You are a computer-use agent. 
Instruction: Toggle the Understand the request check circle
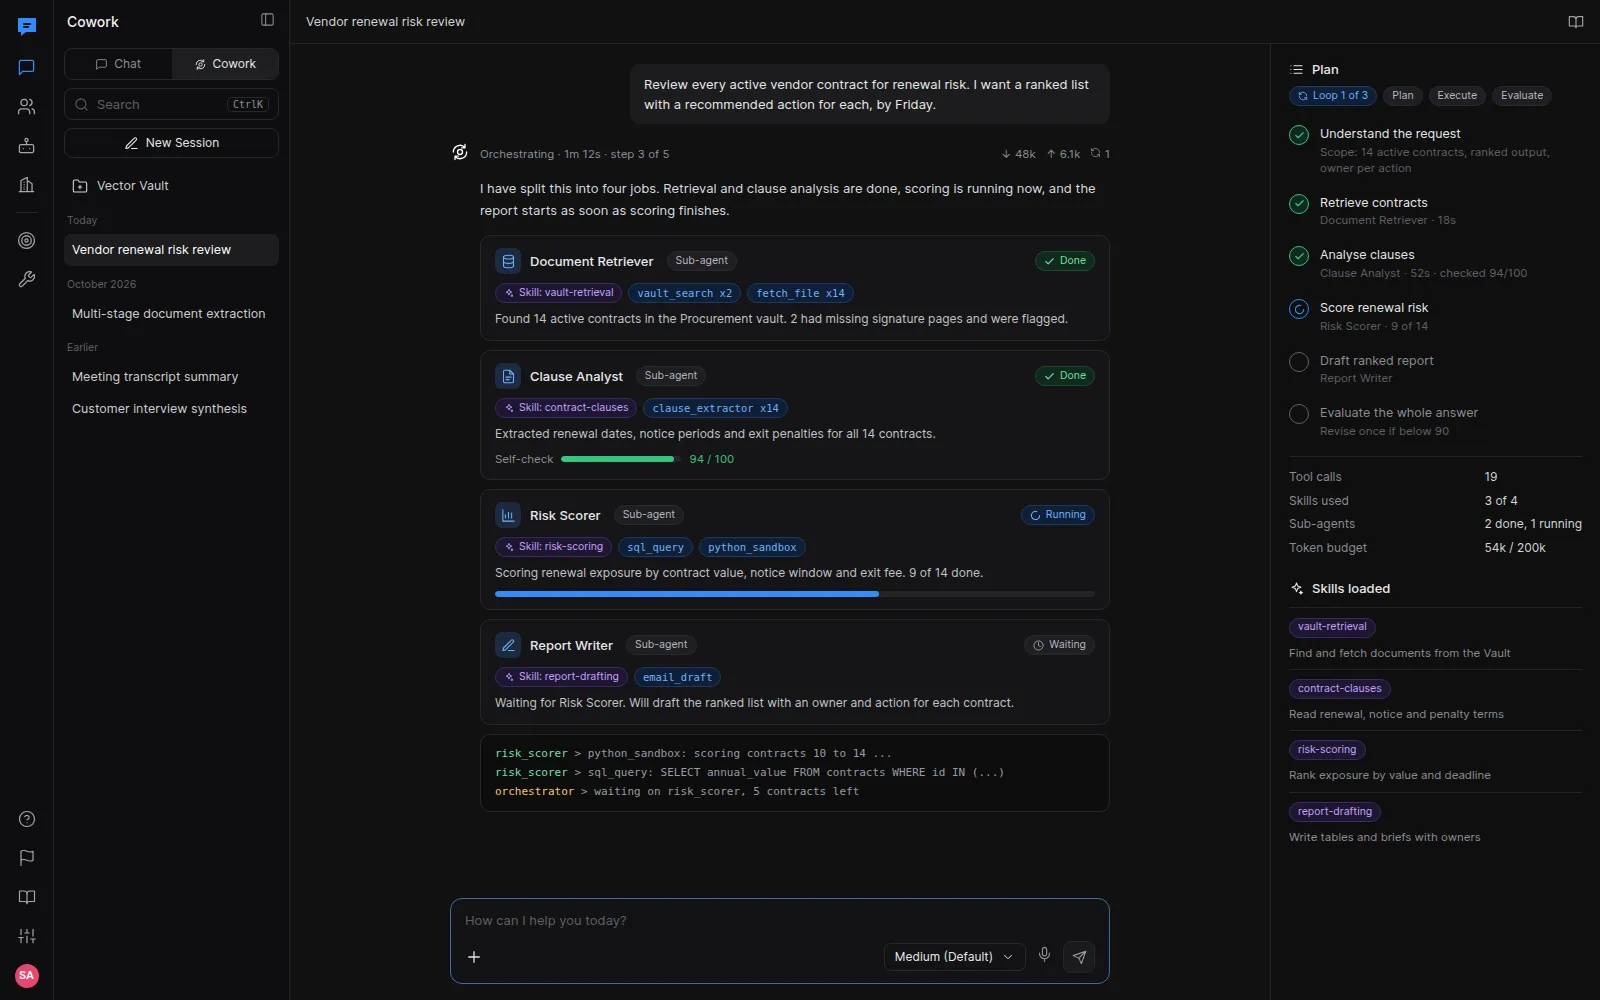coord(1299,135)
